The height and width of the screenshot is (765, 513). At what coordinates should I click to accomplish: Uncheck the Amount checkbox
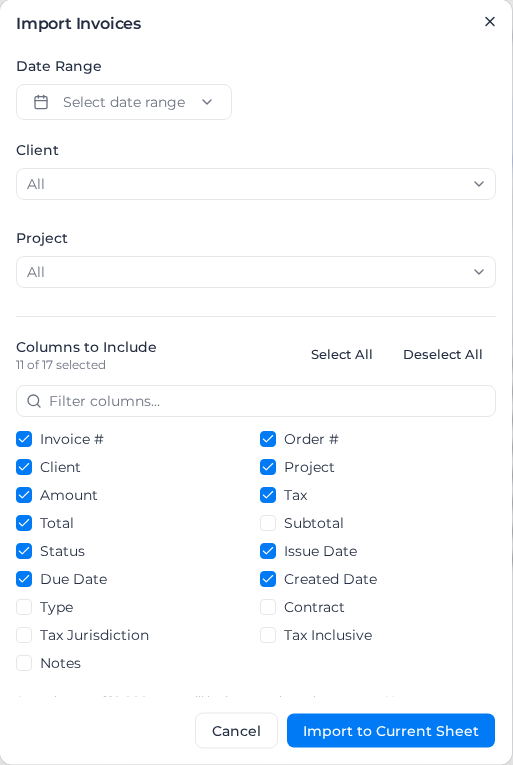coord(24,495)
